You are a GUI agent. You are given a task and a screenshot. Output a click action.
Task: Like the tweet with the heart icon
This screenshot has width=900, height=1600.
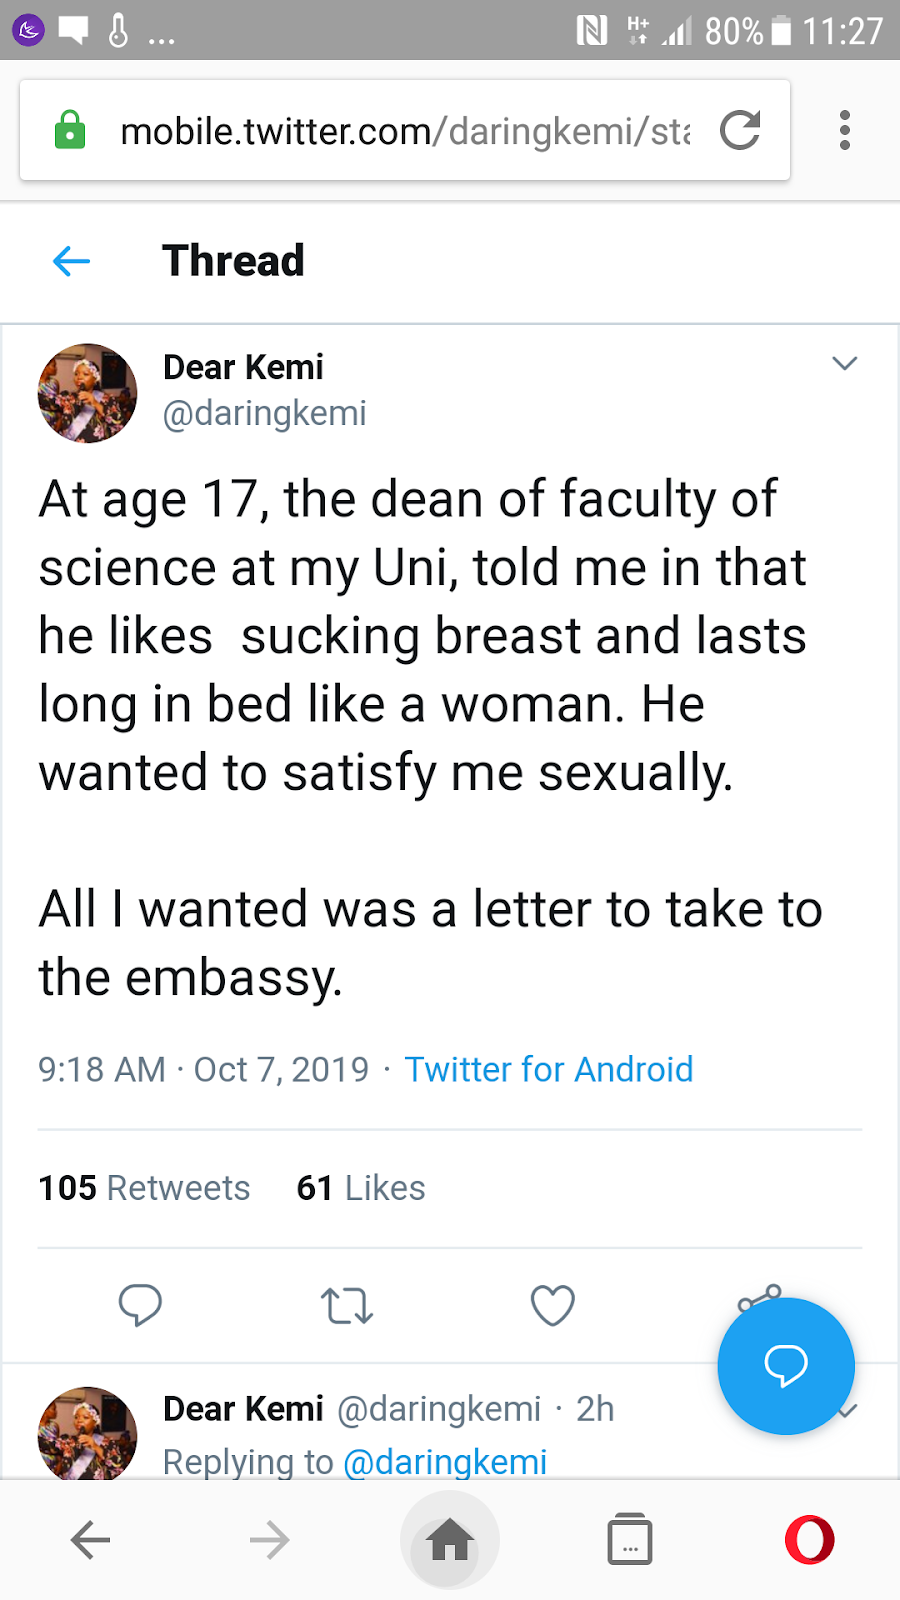(x=552, y=1305)
